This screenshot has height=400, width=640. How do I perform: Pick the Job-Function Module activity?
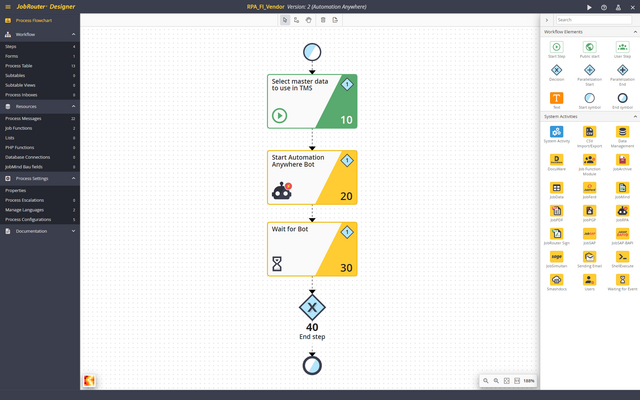pos(589,160)
